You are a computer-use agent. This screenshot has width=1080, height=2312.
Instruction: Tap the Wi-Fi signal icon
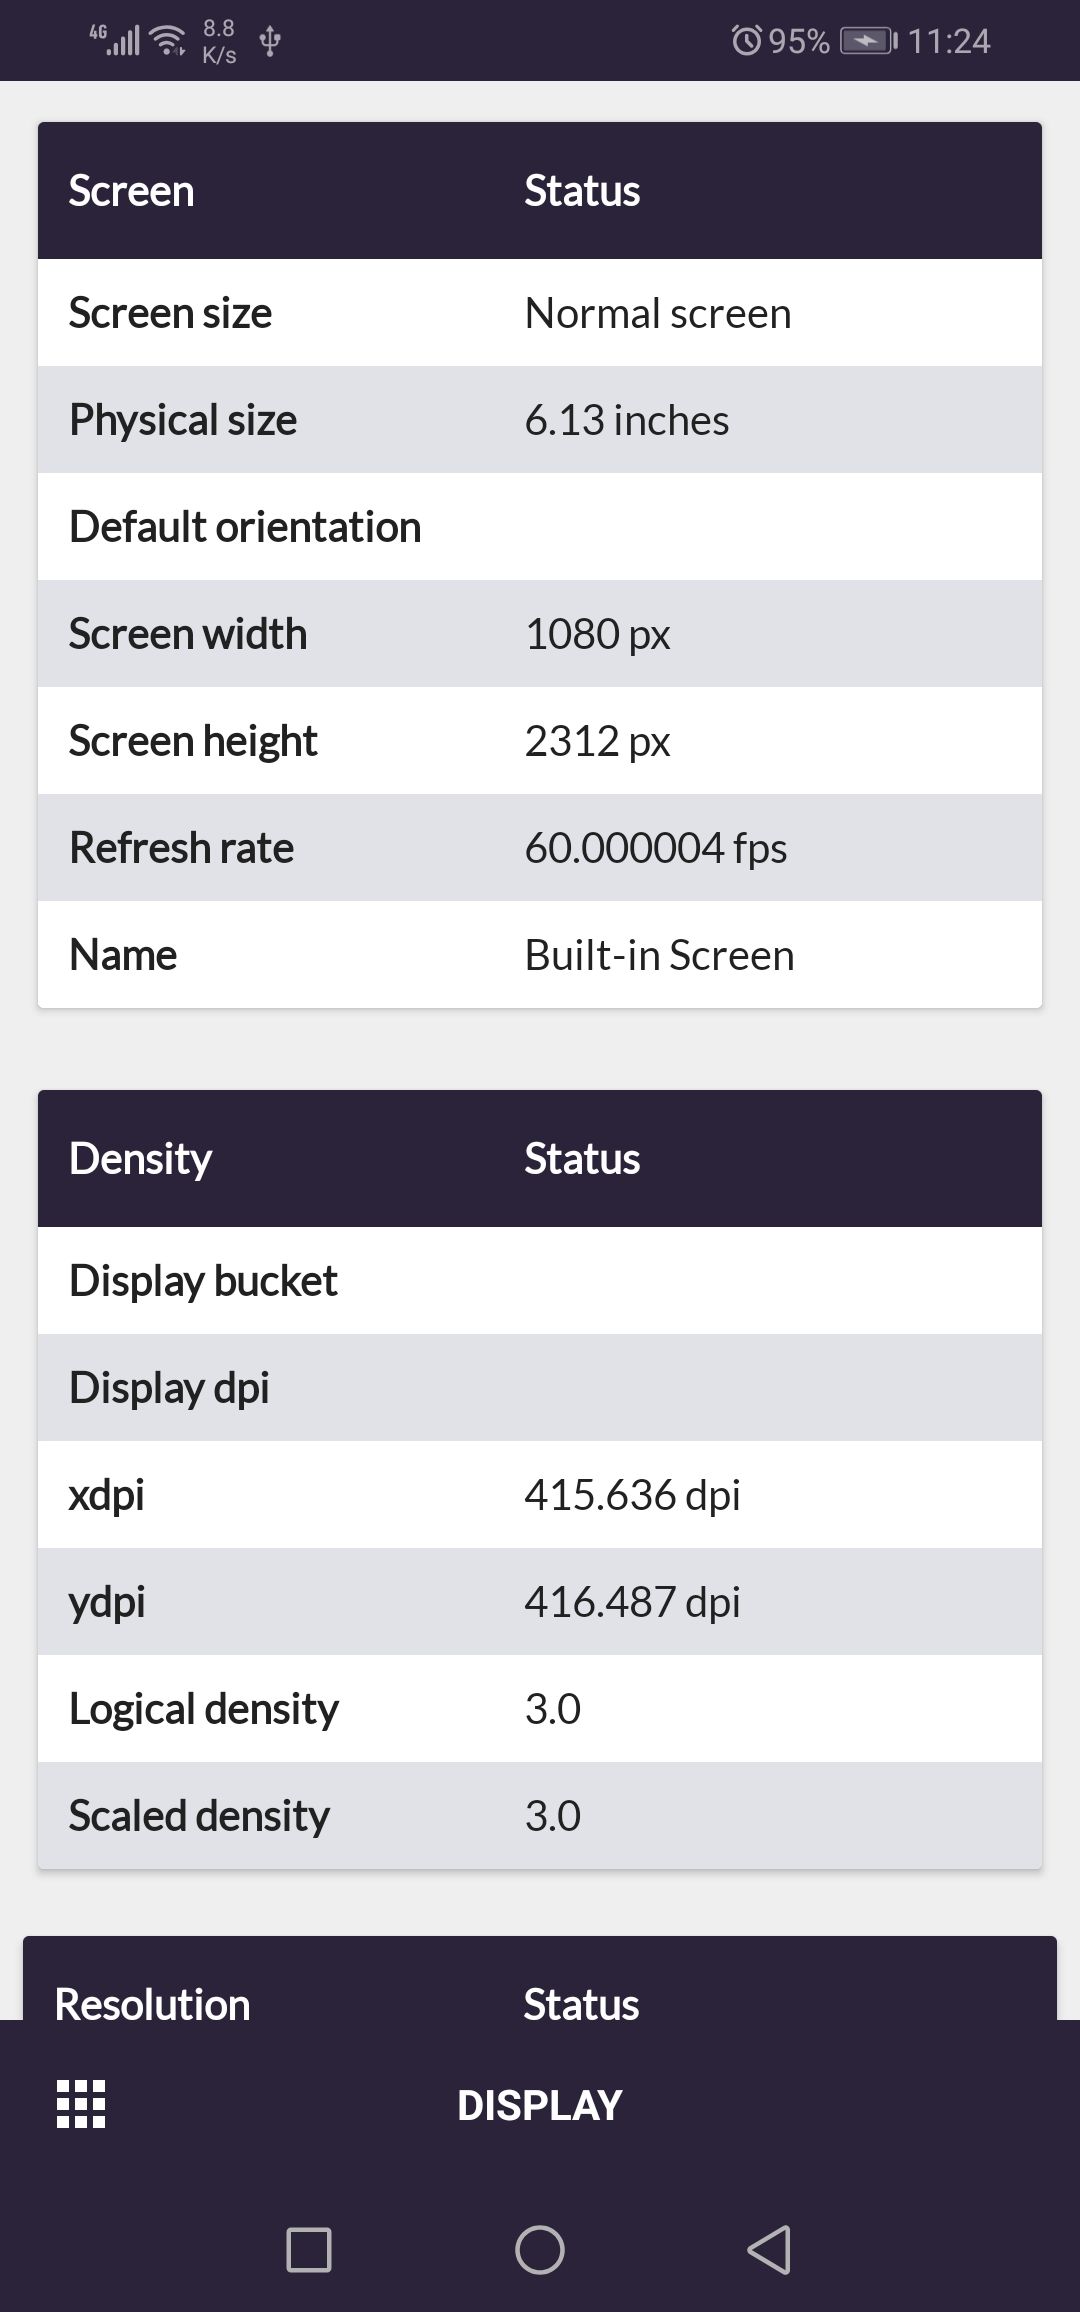[x=168, y=41]
